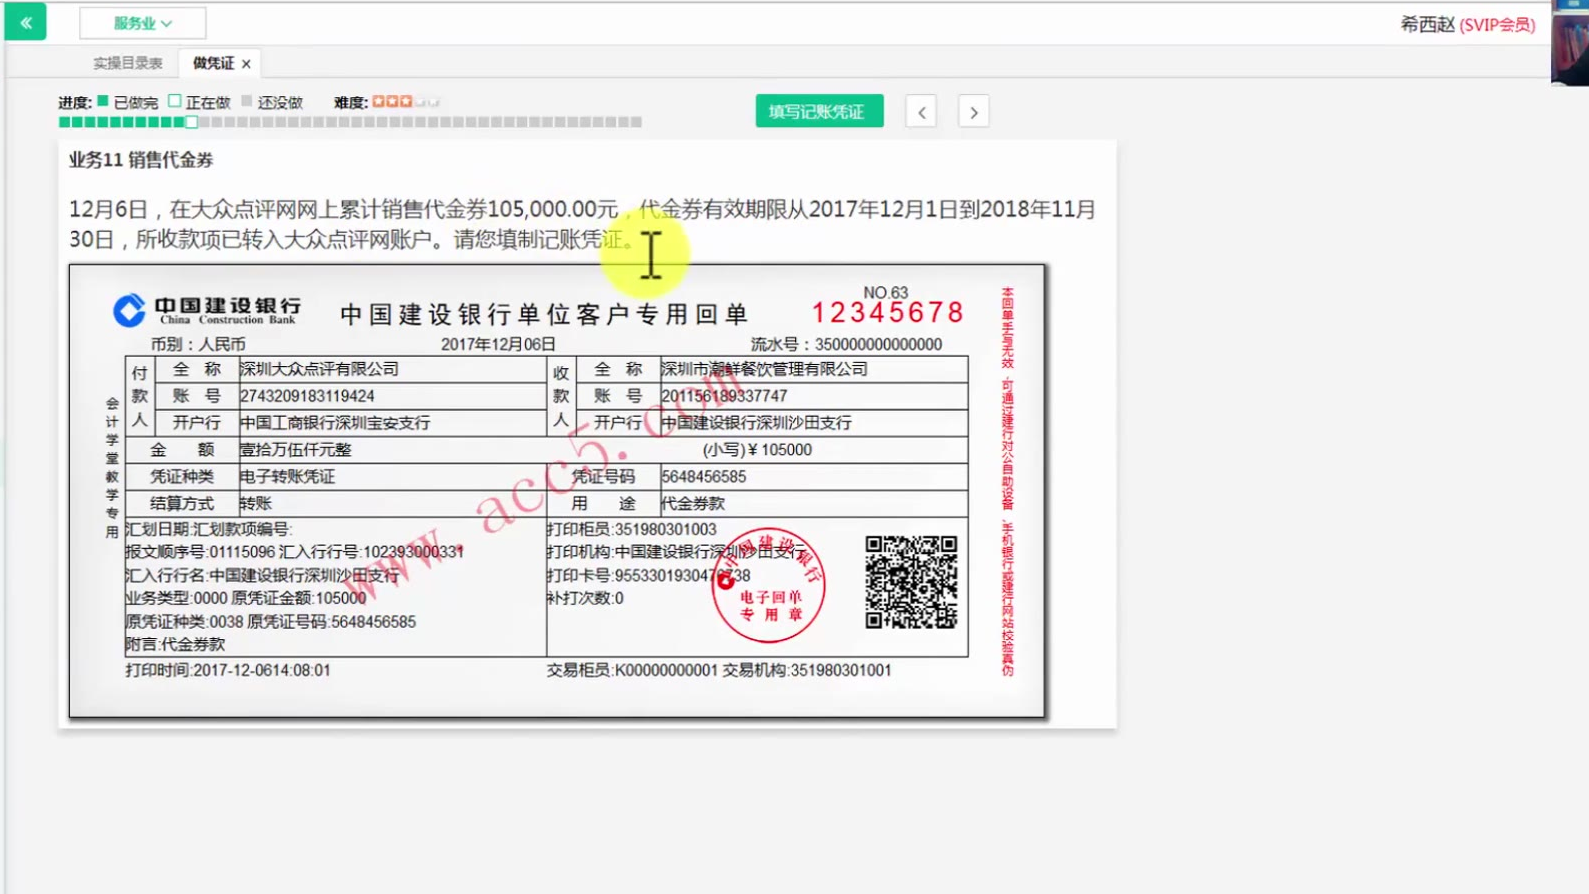Click the green double-arrow collapse sidebar icon

[25, 22]
